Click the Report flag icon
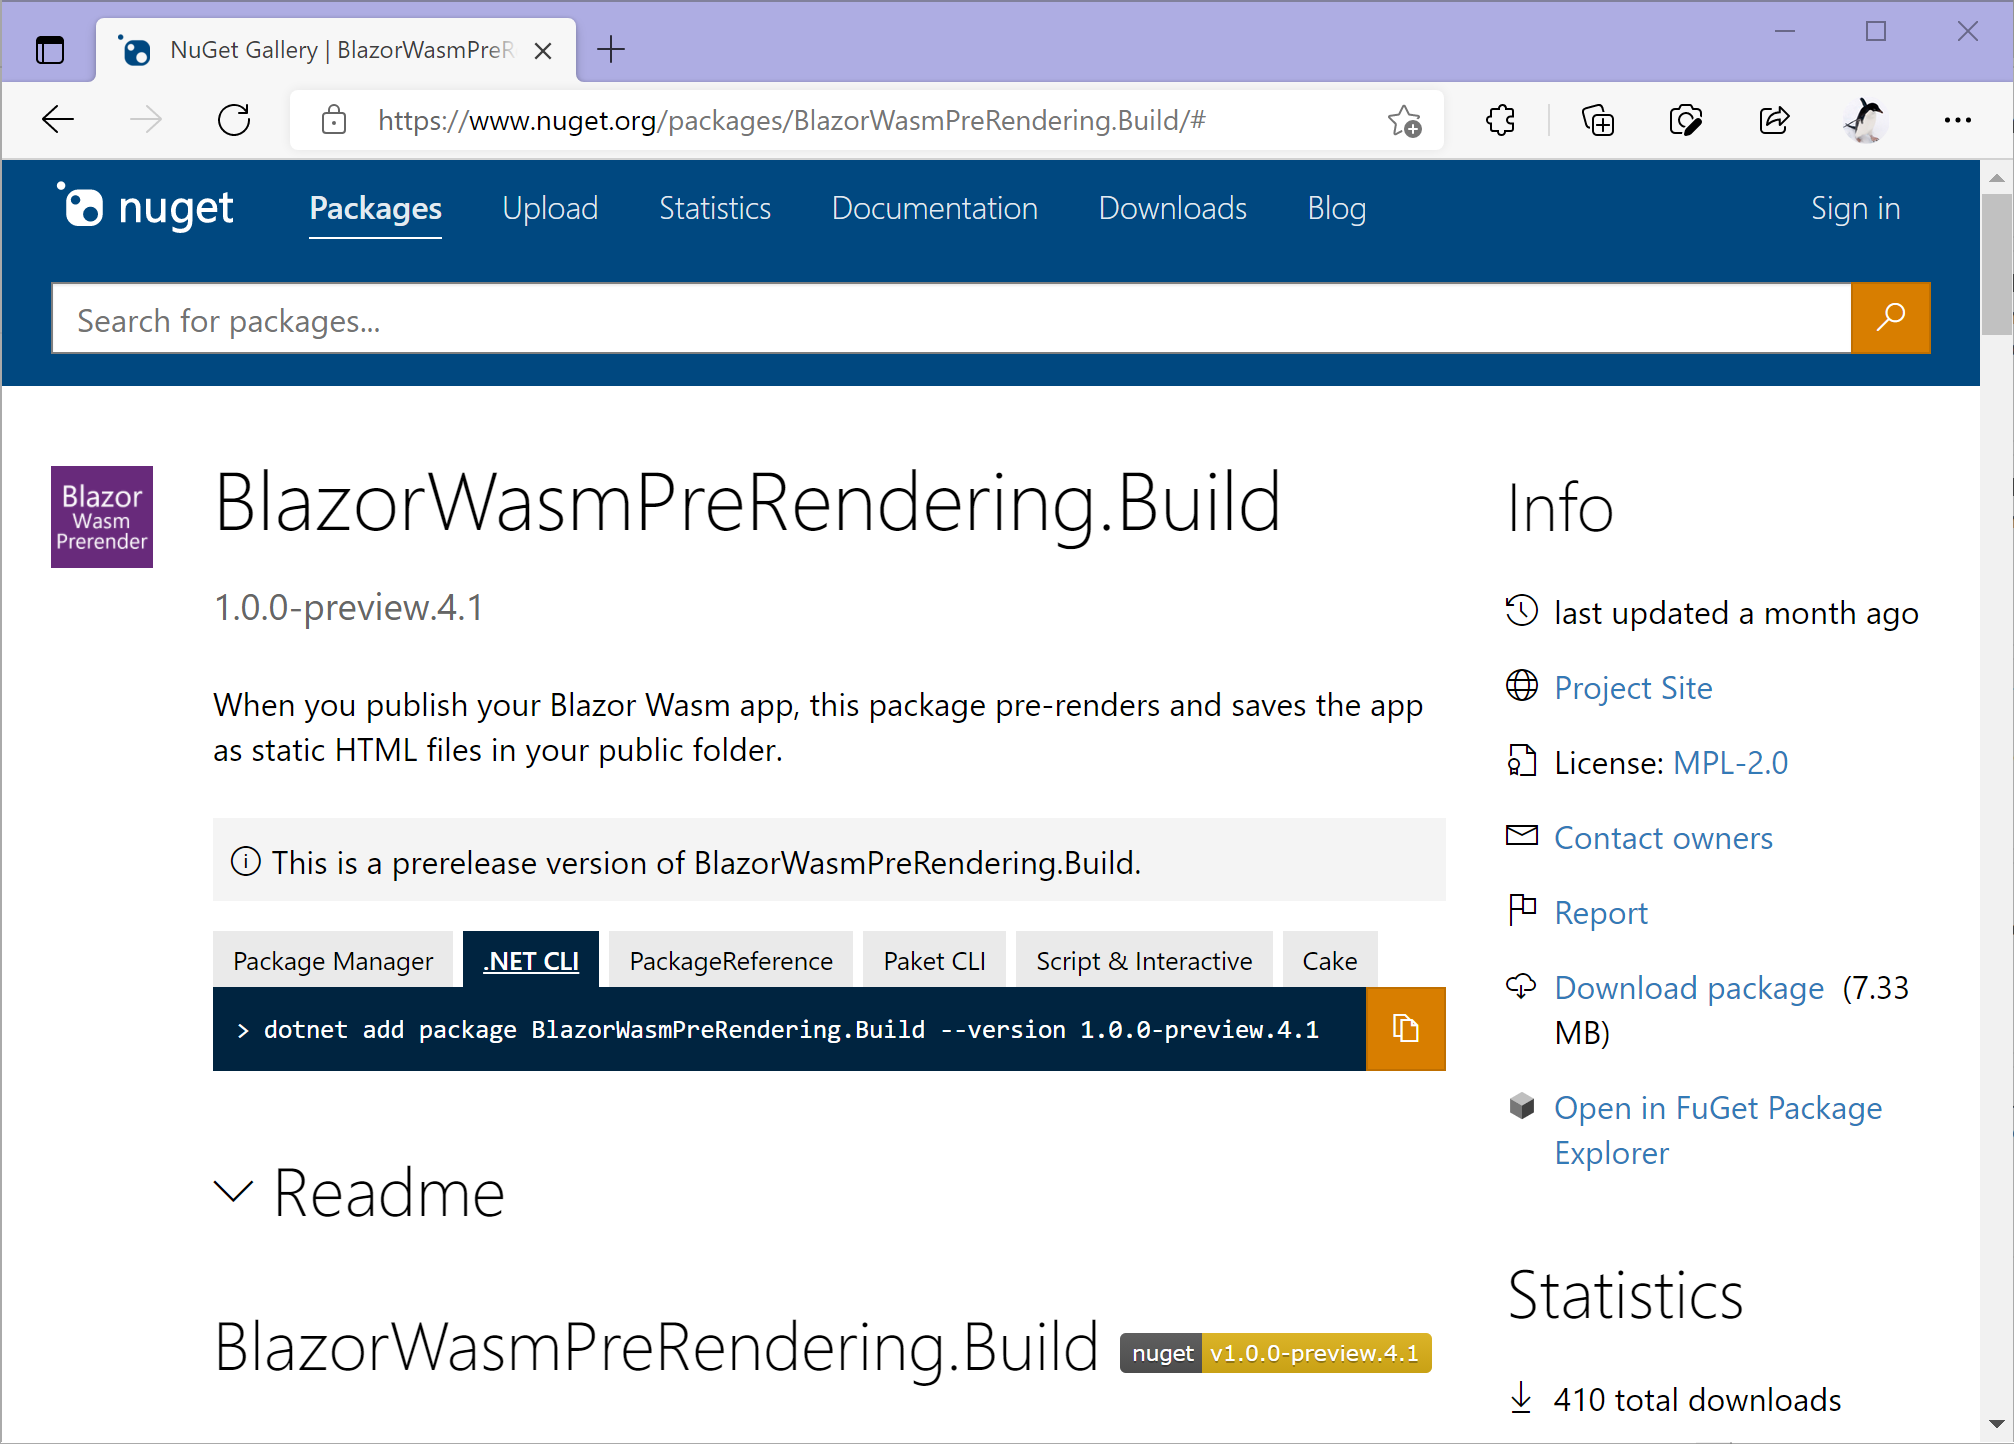Screen dimensions: 2014x1444 (1521, 910)
